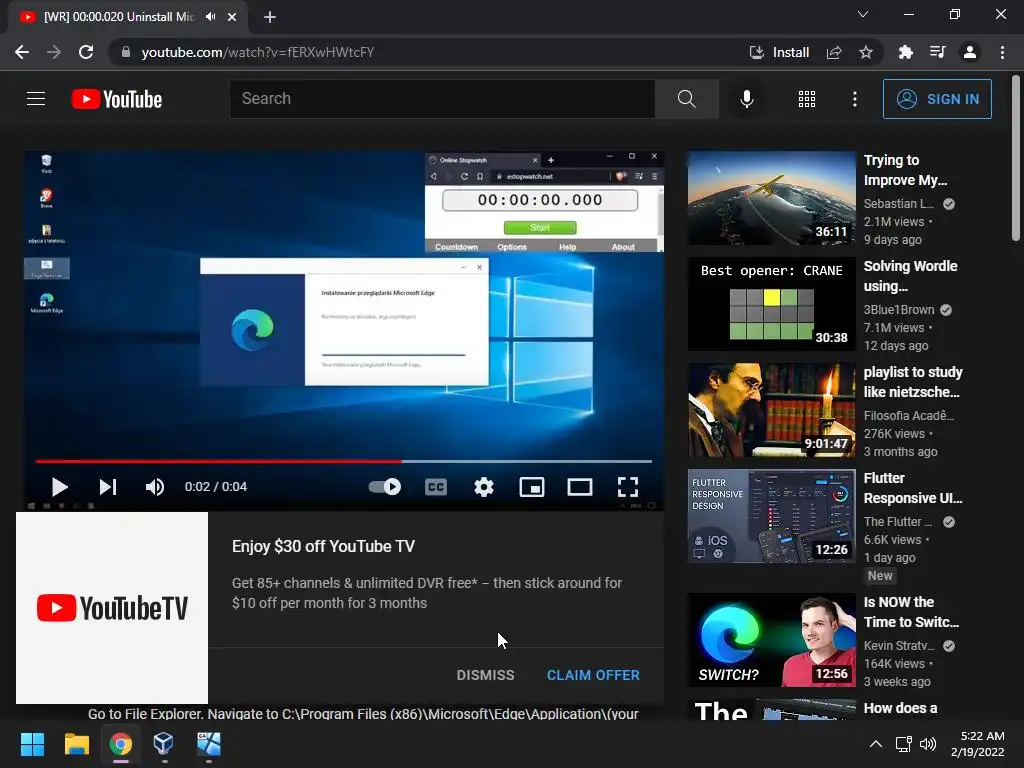Screen dimensions: 1024x768
Task: Open the 'Trying to Improve My...' video thumbnail
Action: 771,199
